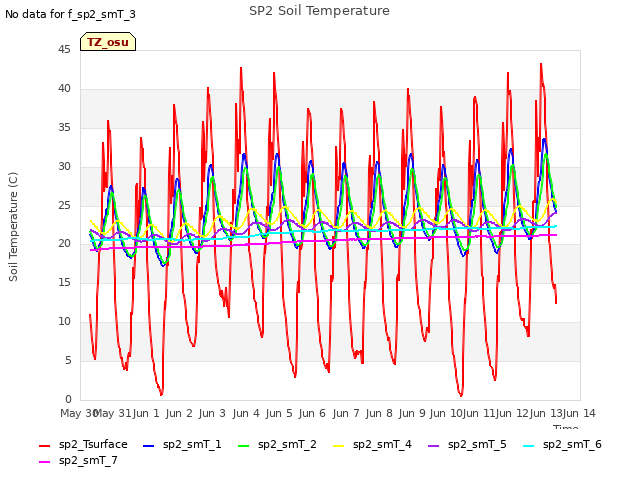
Task: Click the 25 y-axis tick label
Action: (x=64, y=205)
